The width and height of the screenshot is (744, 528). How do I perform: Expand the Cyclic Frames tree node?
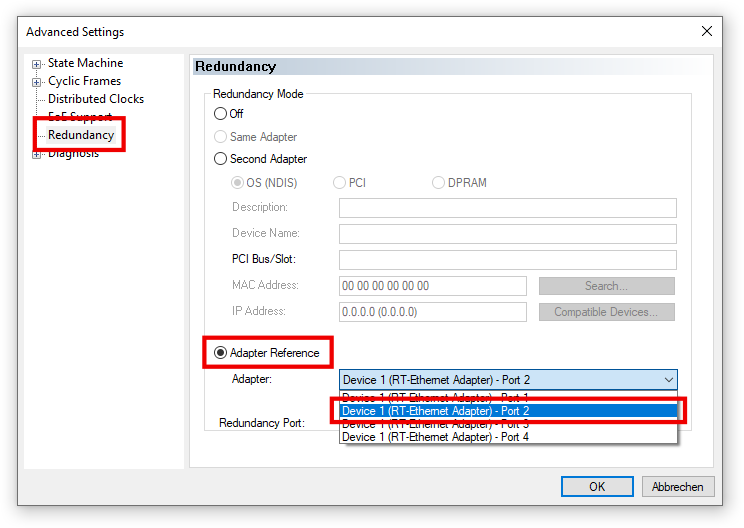point(37,82)
